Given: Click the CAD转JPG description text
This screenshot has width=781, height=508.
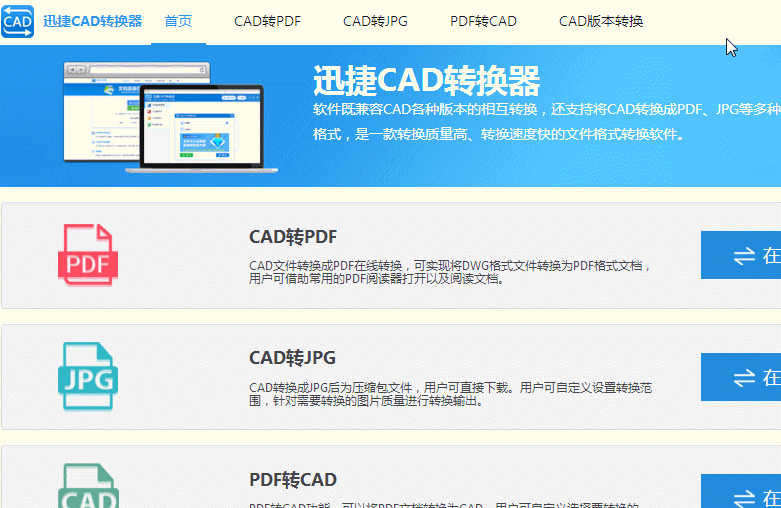Looking at the screenshot, I should (450, 394).
